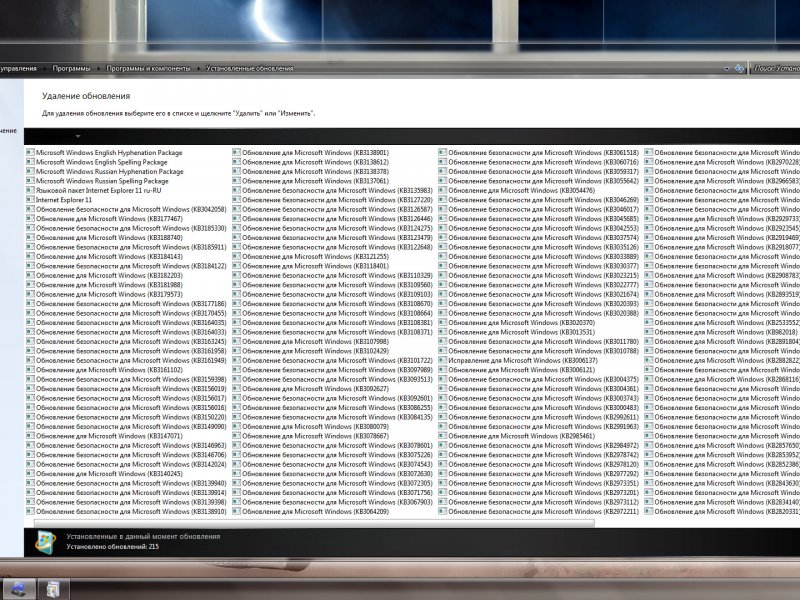Screen dimensions: 800x600
Task: Select security update KB3067903
Action: click(x=333, y=502)
